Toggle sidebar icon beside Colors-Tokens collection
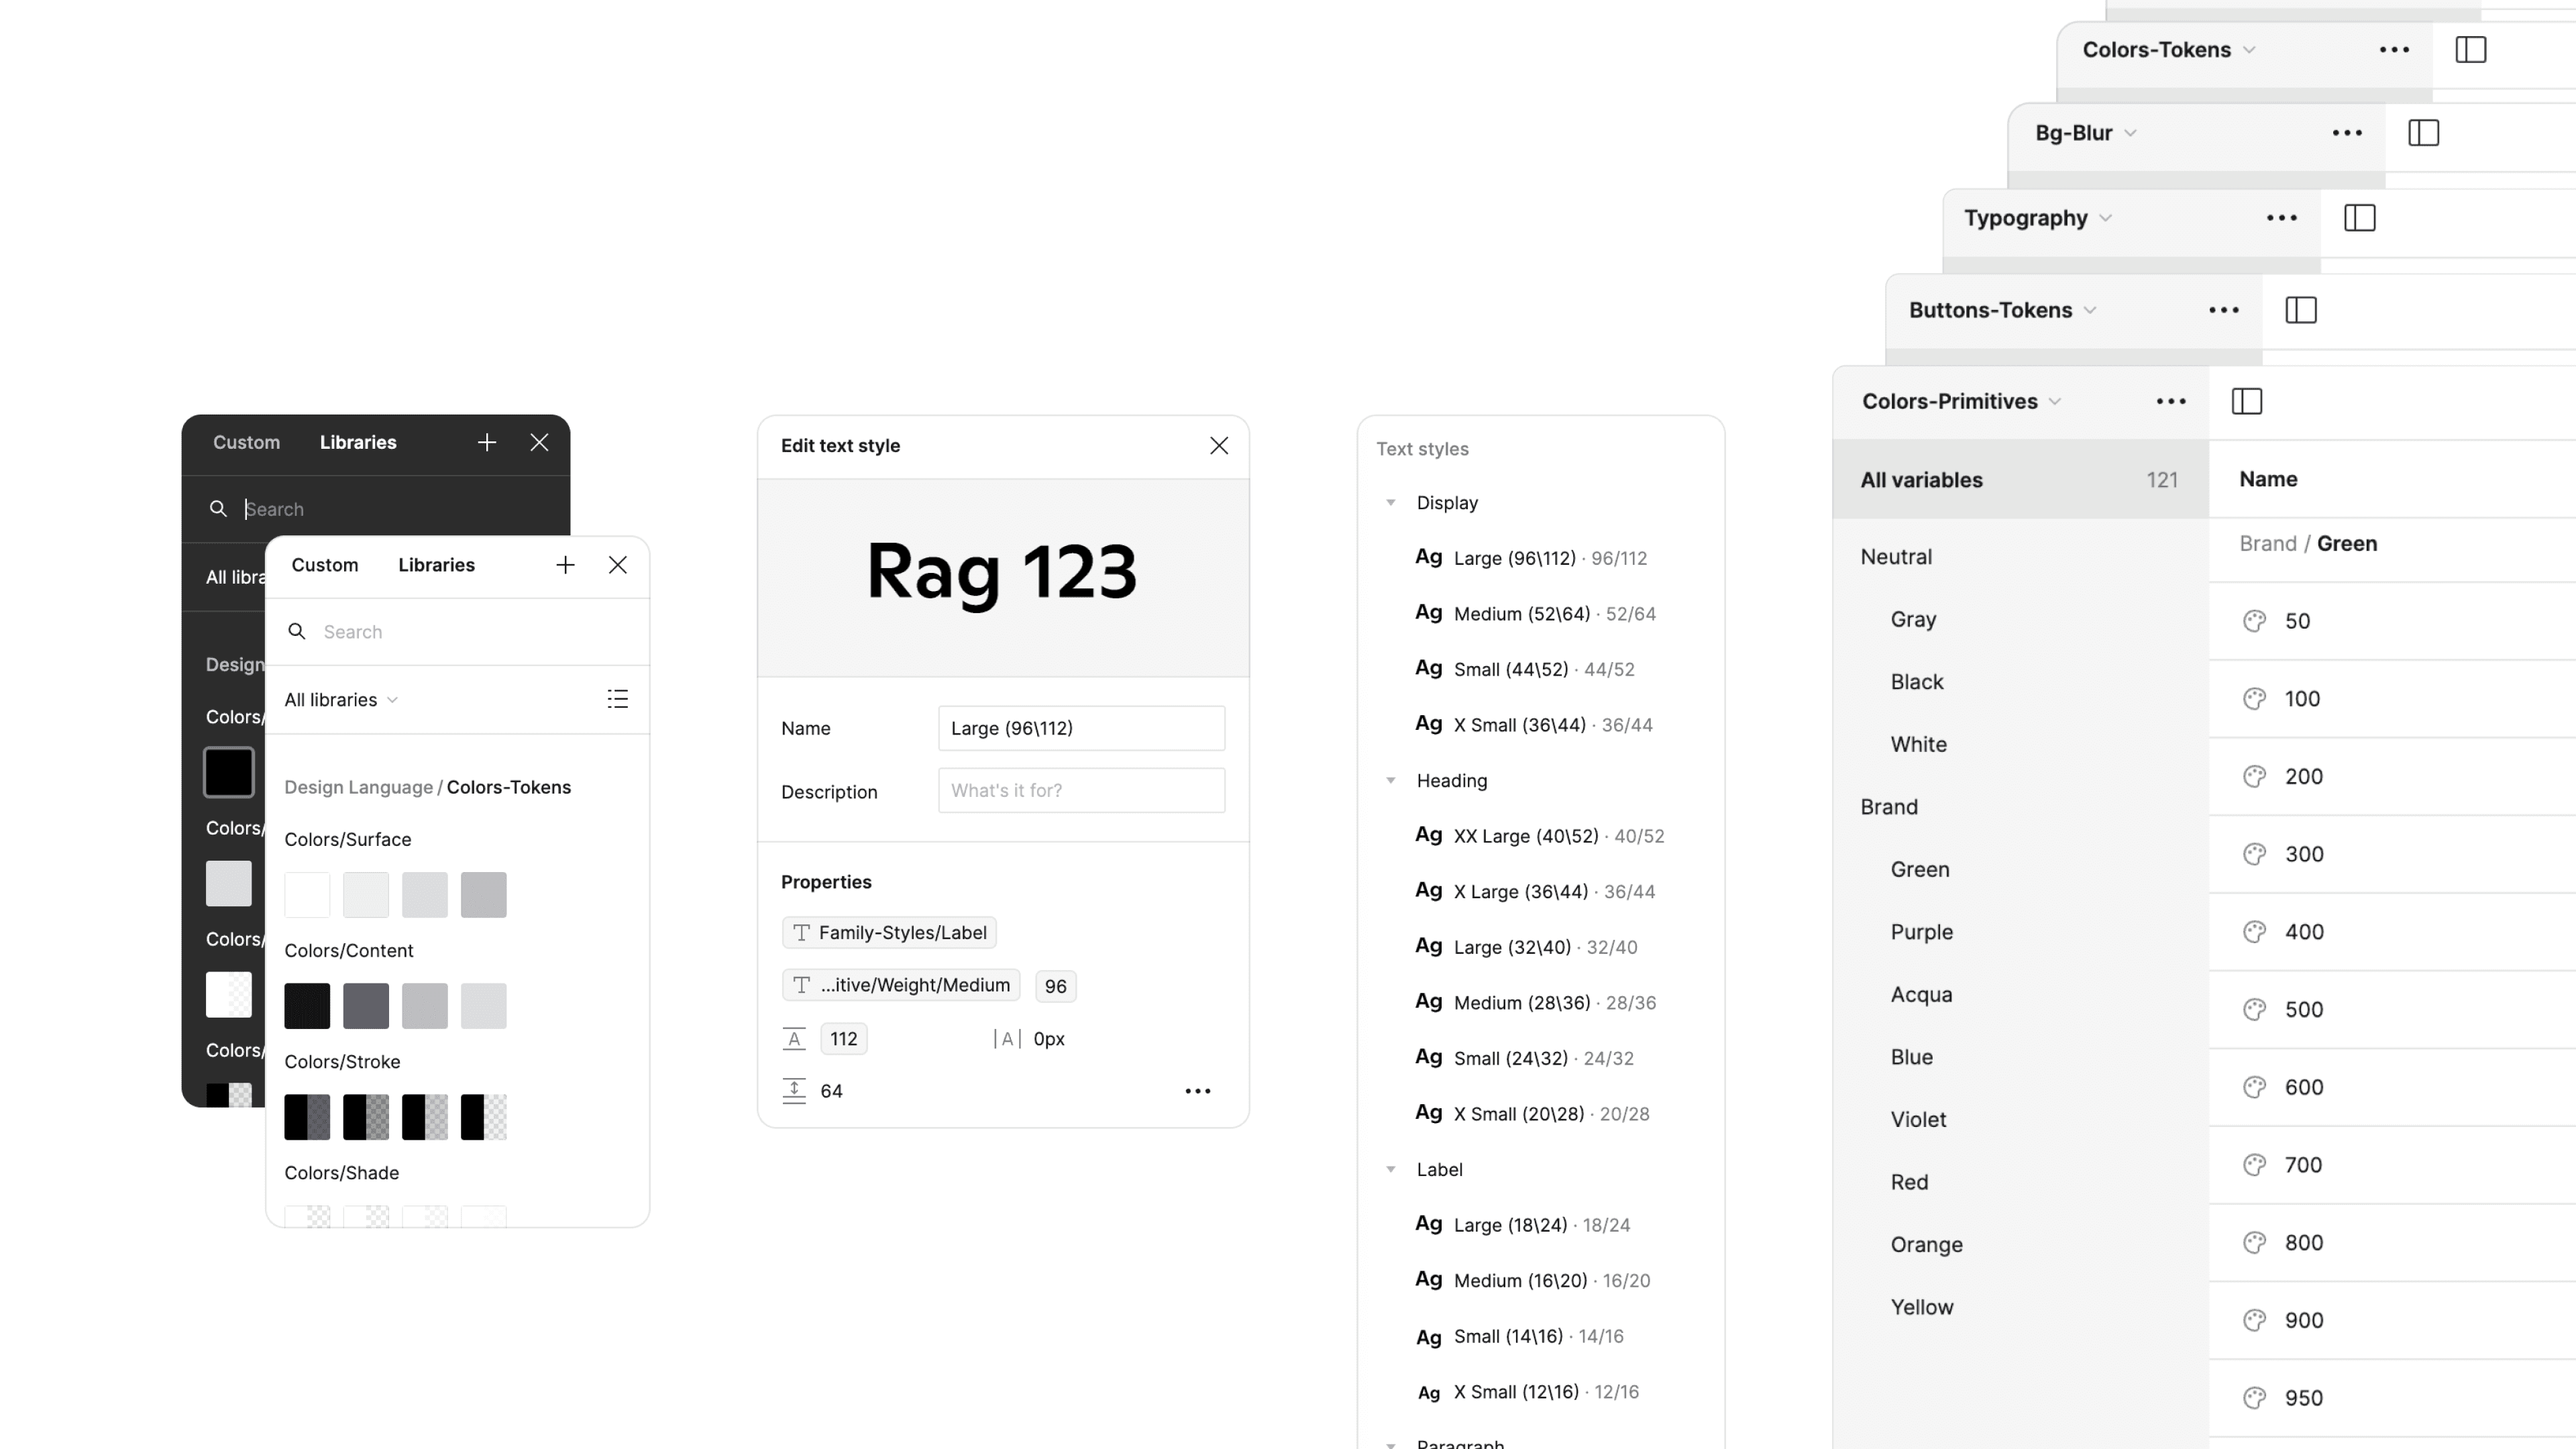The height and width of the screenshot is (1449, 2576). click(x=2470, y=50)
